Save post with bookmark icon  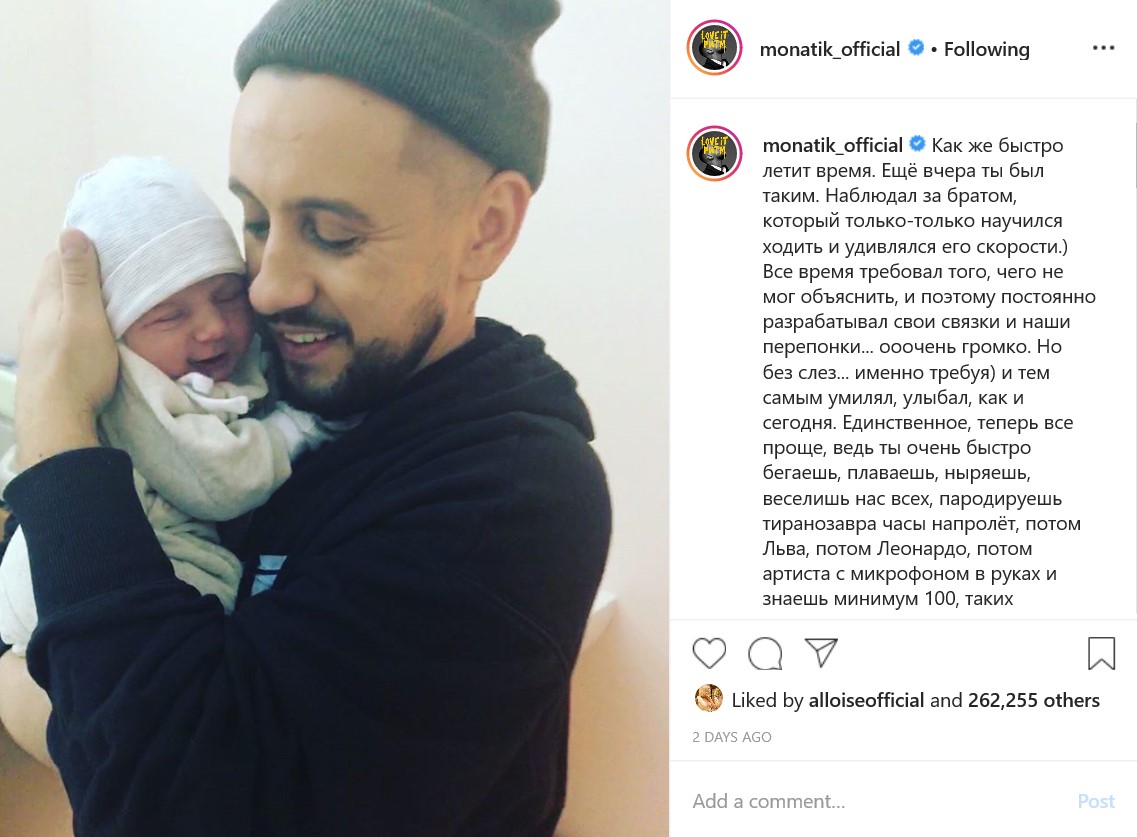coord(1101,653)
